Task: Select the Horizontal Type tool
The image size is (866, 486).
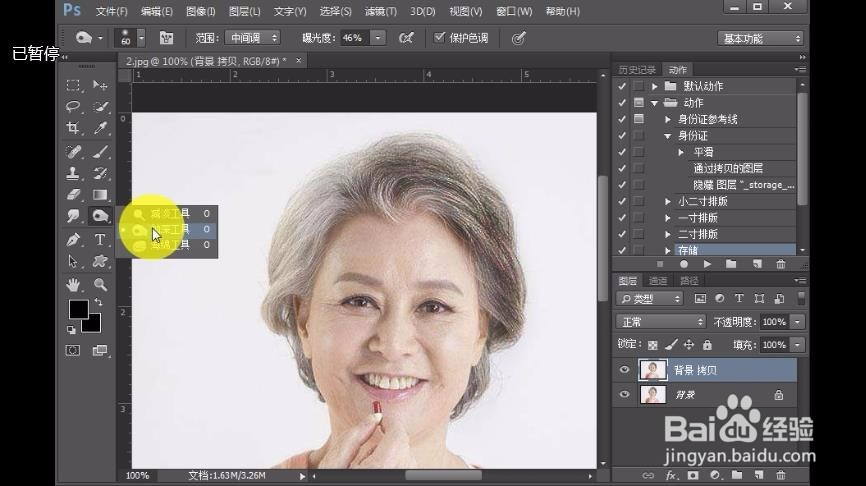Action: (x=100, y=240)
